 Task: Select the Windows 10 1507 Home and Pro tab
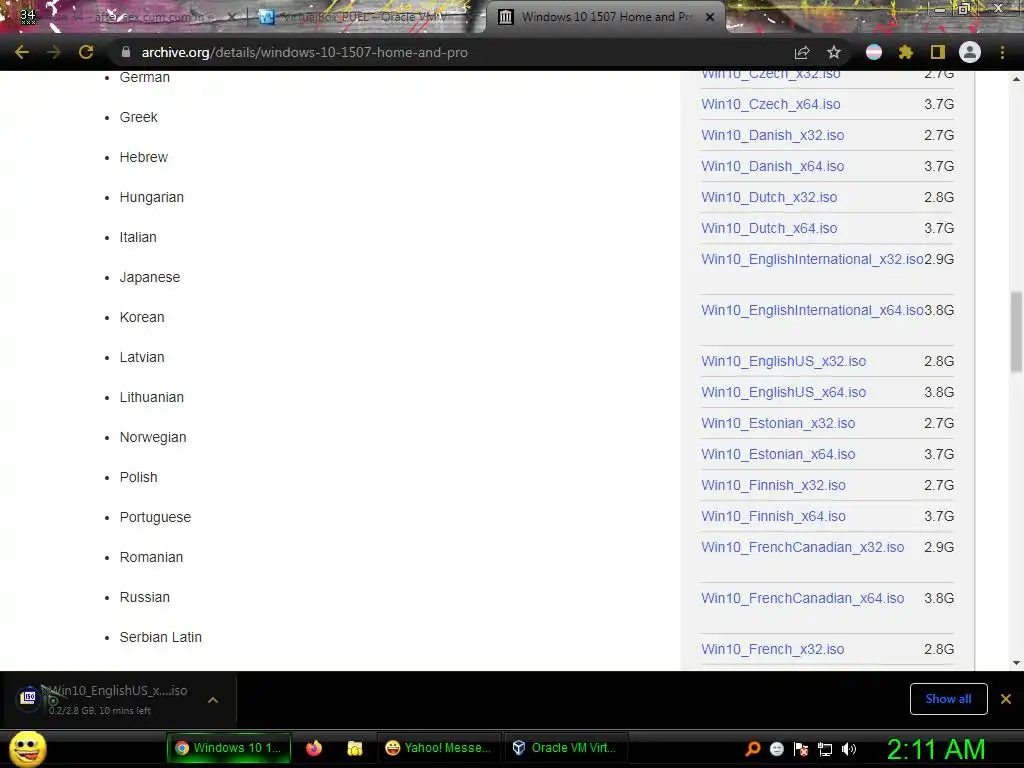tap(604, 17)
